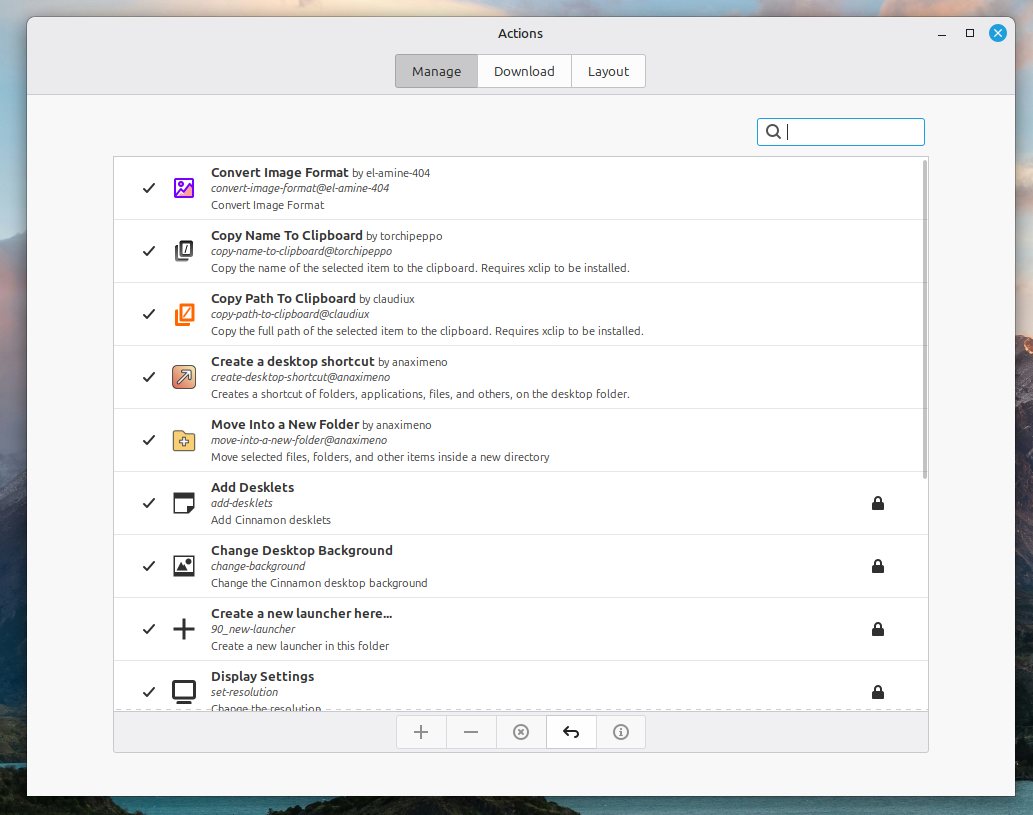Click the Change Desktop Background picture icon
This screenshot has height=815, width=1033.
pyautogui.click(x=183, y=566)
